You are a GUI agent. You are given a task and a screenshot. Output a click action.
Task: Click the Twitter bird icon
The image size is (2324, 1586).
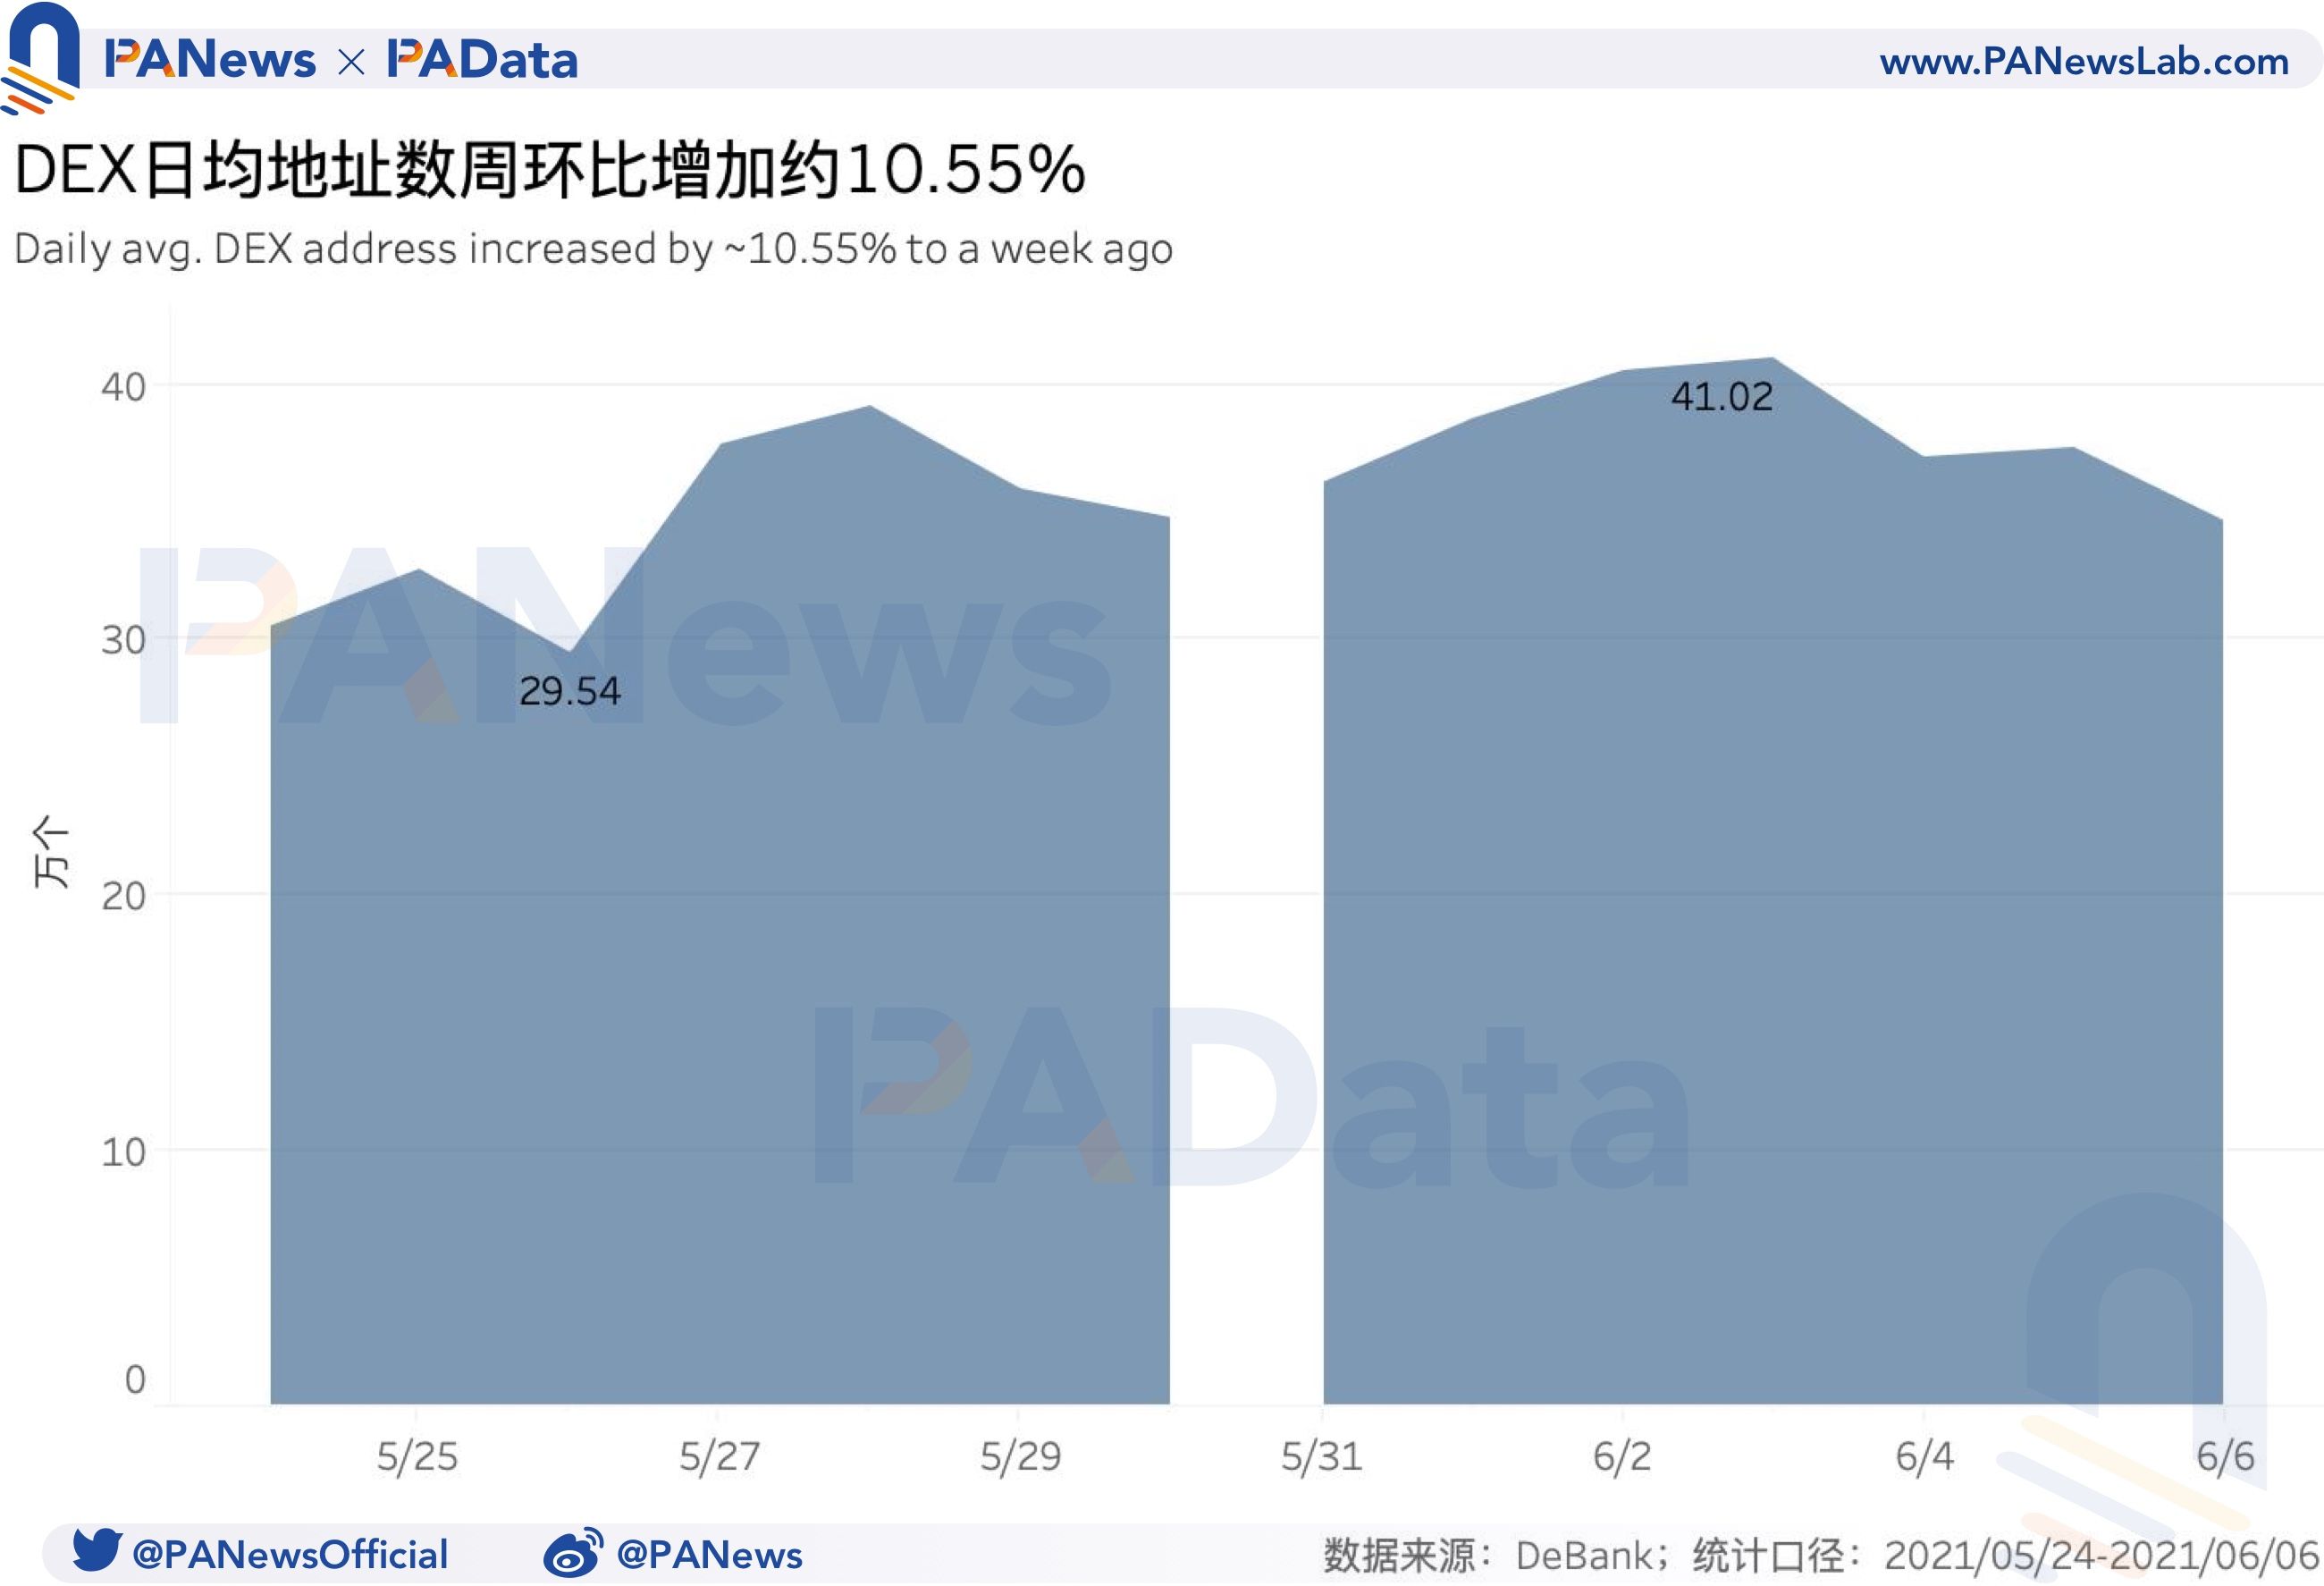tap(97, 1549)
